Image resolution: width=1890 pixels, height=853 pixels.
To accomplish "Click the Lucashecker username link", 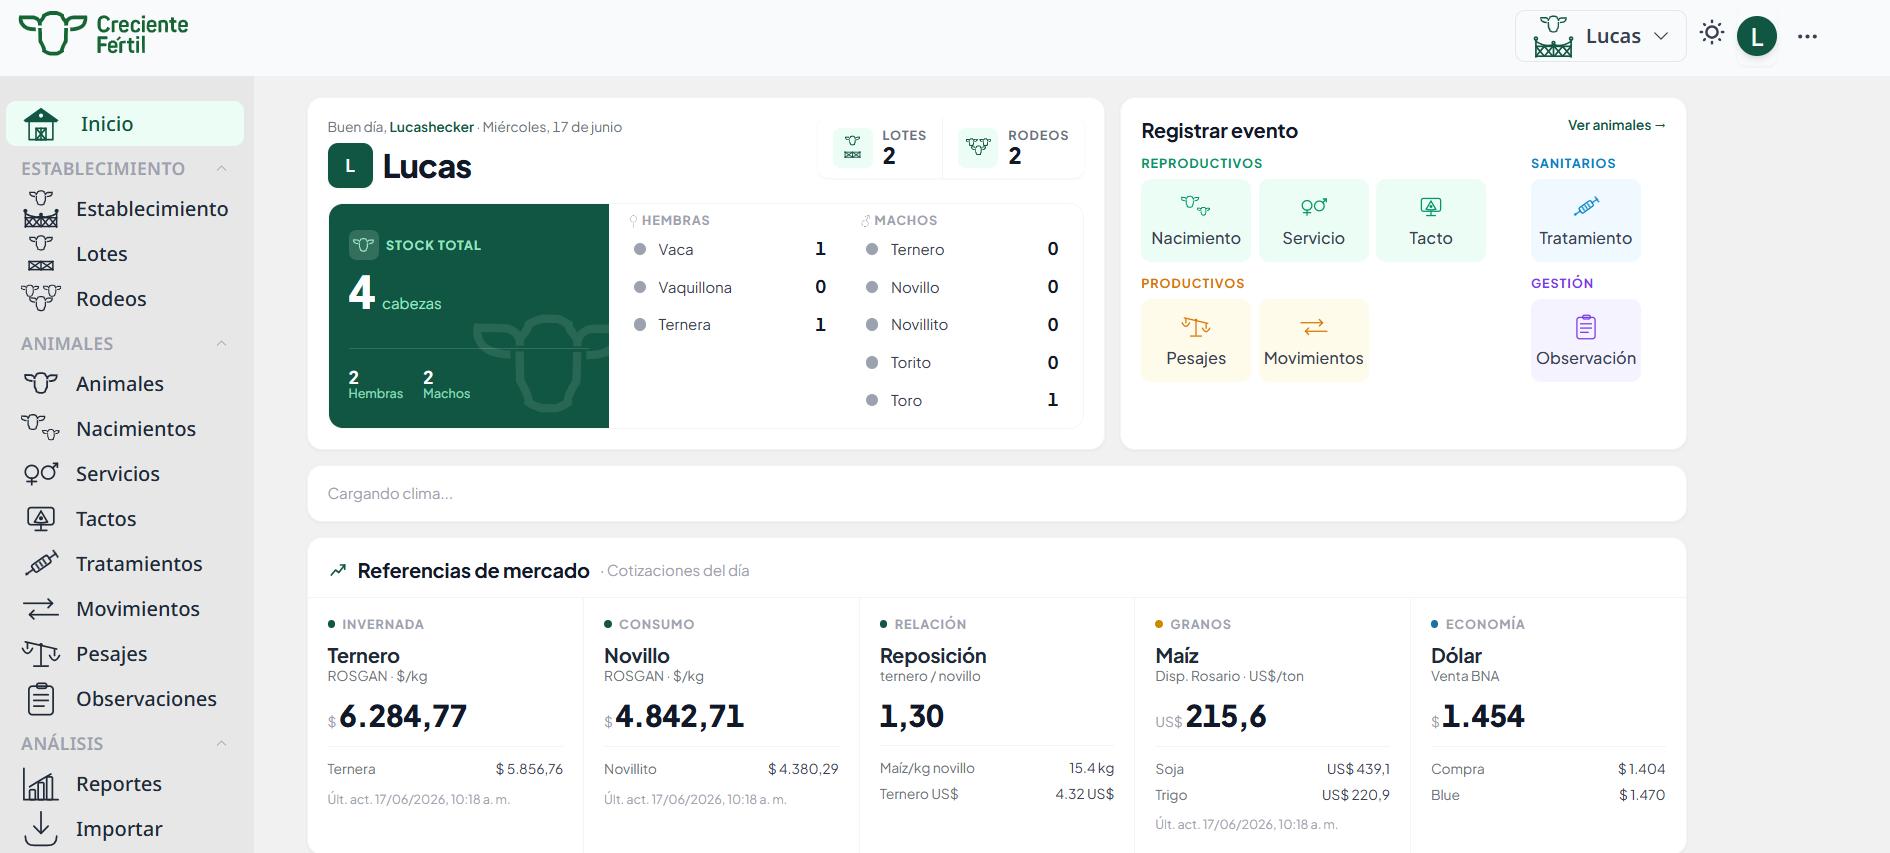I will [x=431, y=127].
